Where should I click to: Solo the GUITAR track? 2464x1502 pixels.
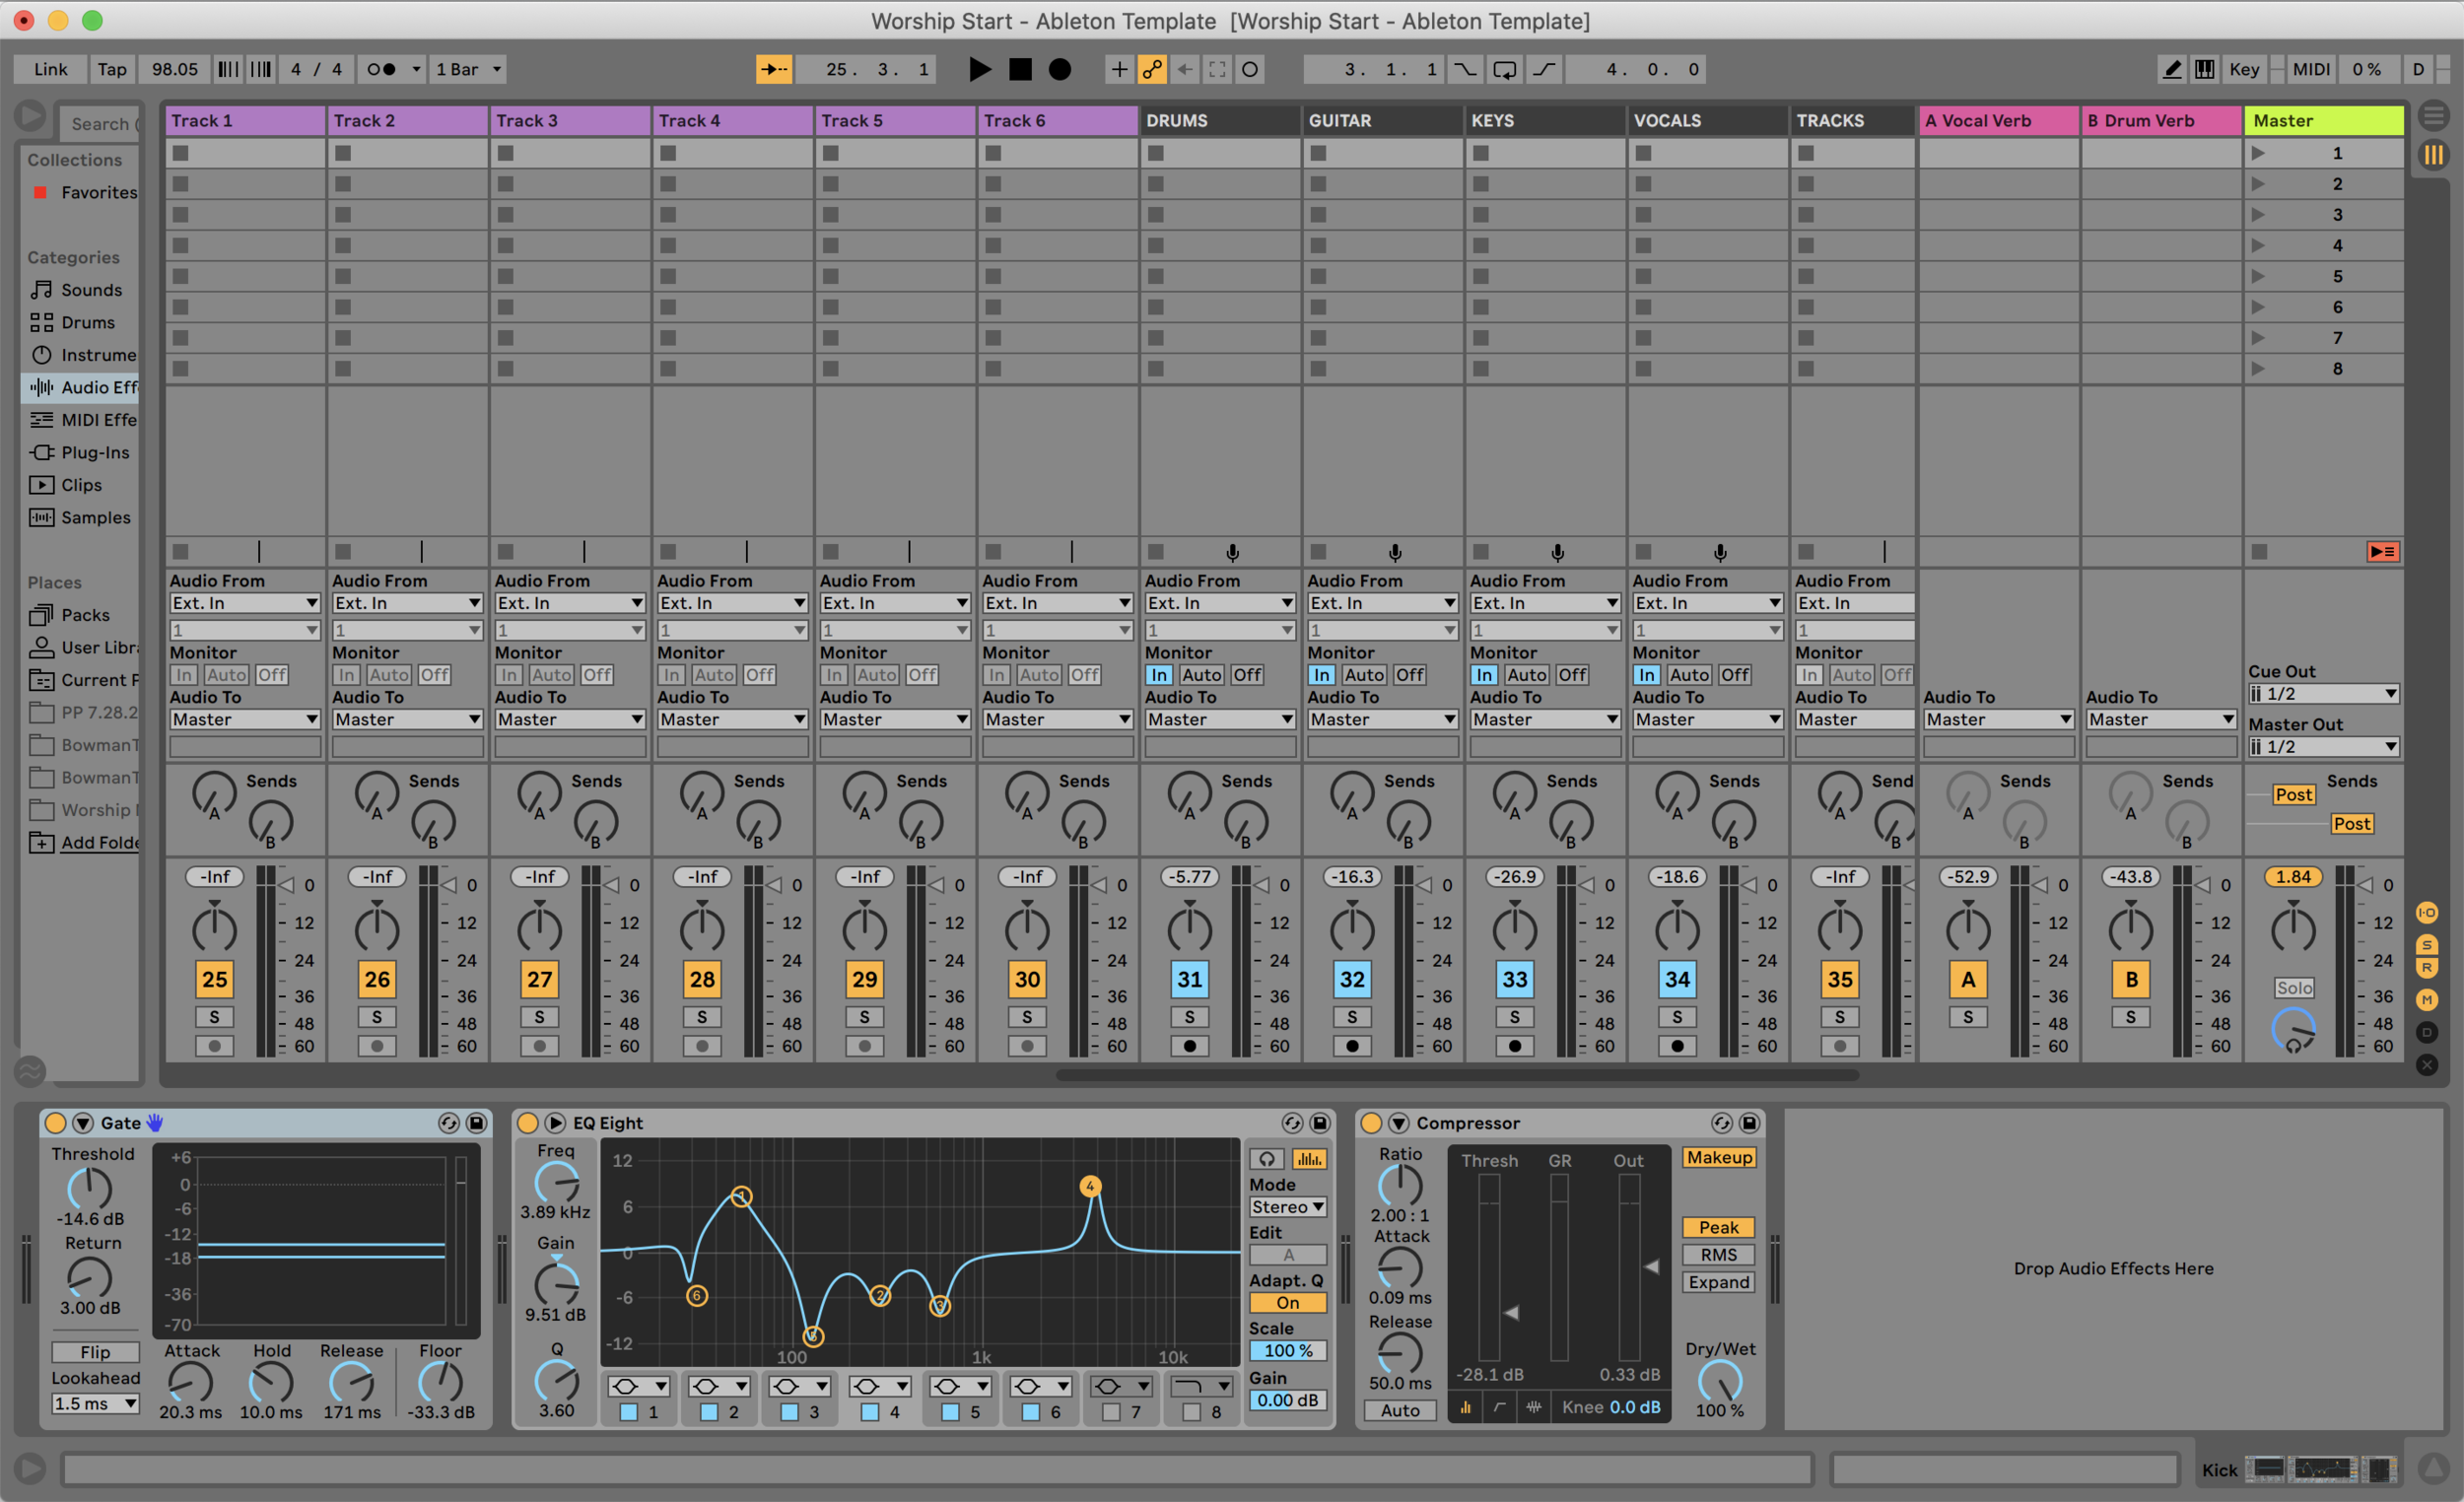coord(1352,1017)
